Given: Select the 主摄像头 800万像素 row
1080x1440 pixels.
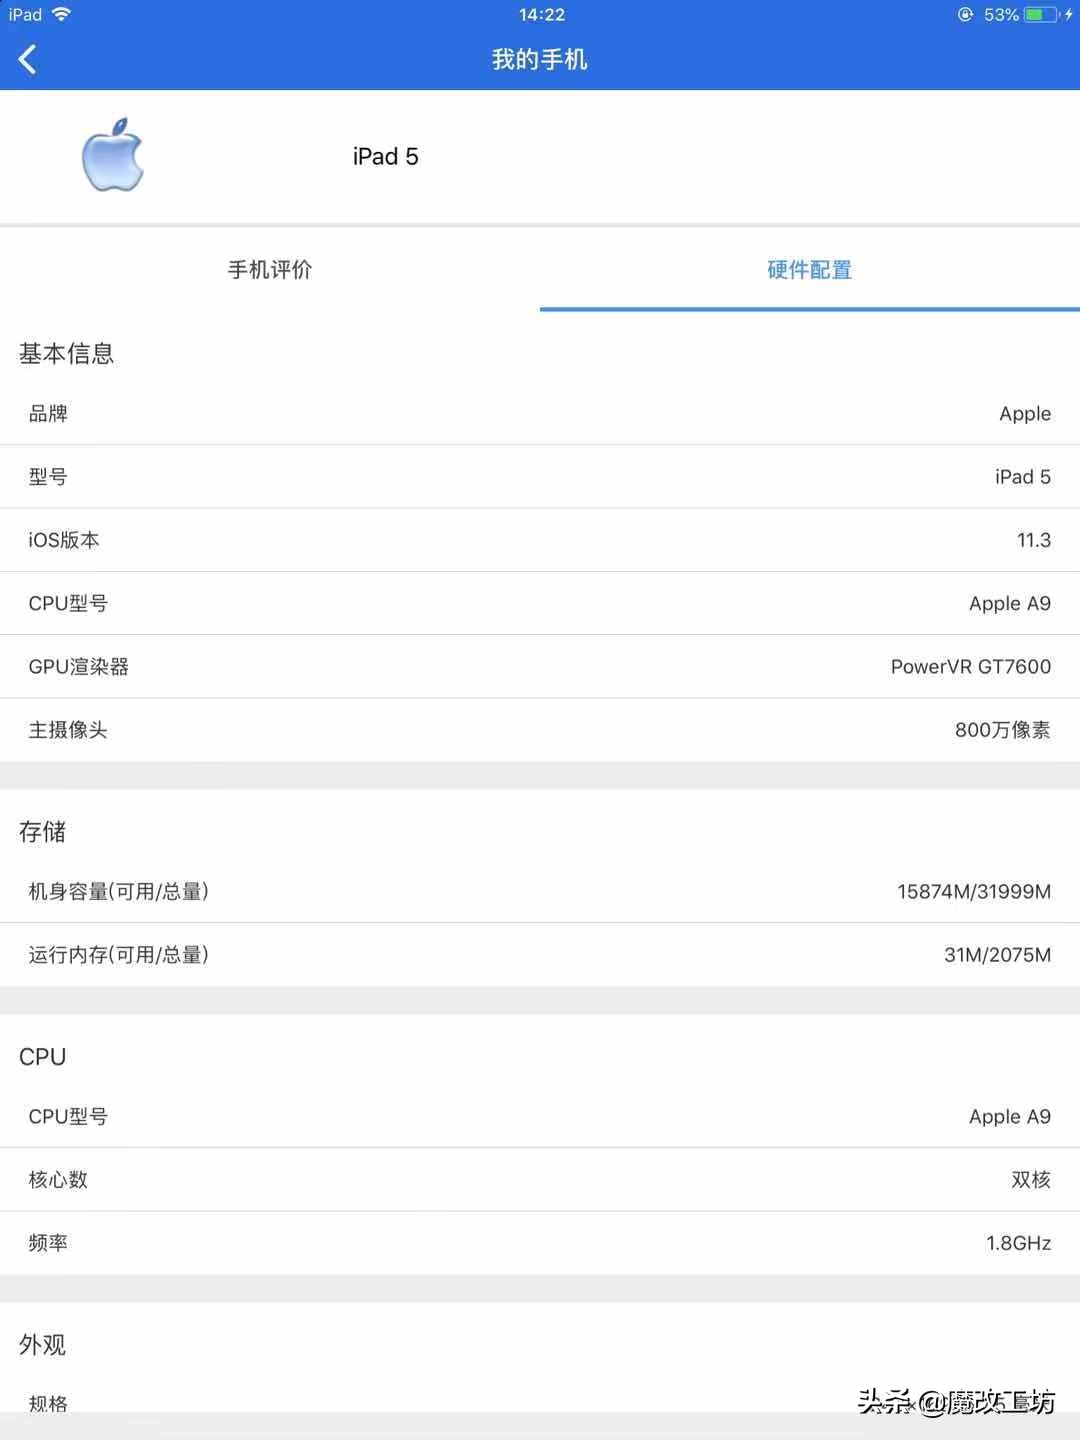Looking at the screenshot, I should [540, 731].
